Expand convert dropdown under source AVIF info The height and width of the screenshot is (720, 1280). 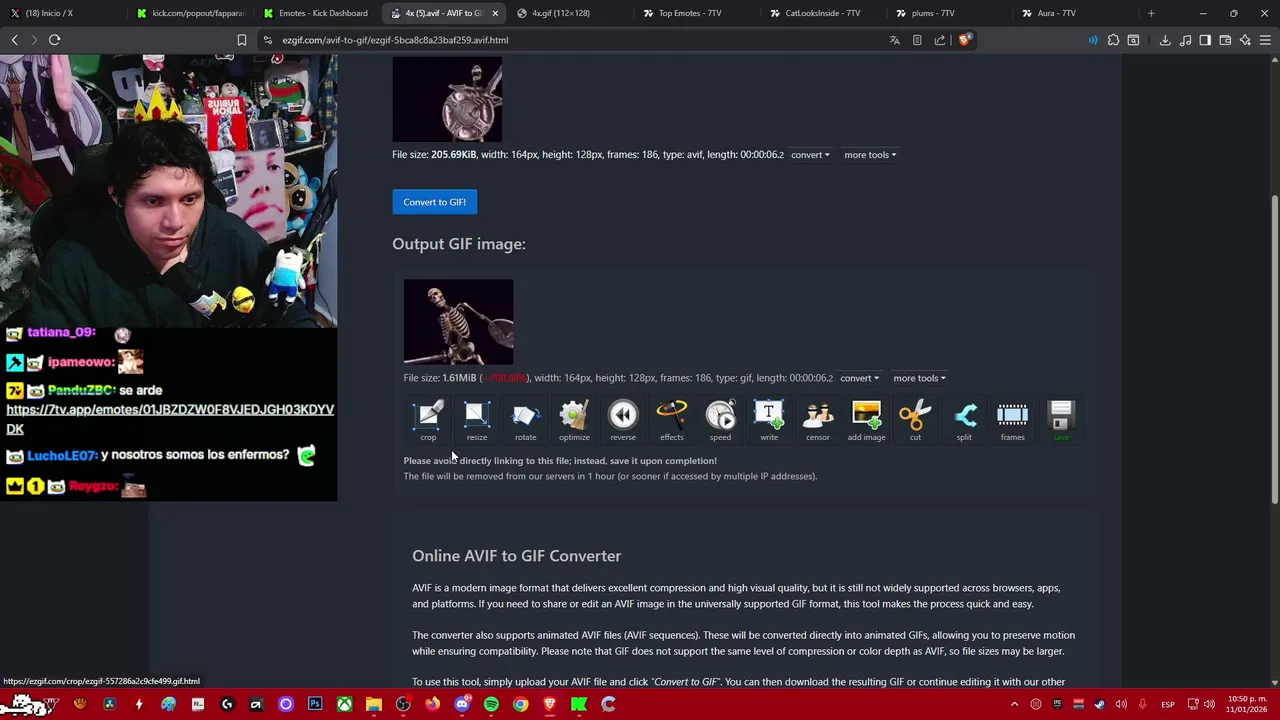810,155
